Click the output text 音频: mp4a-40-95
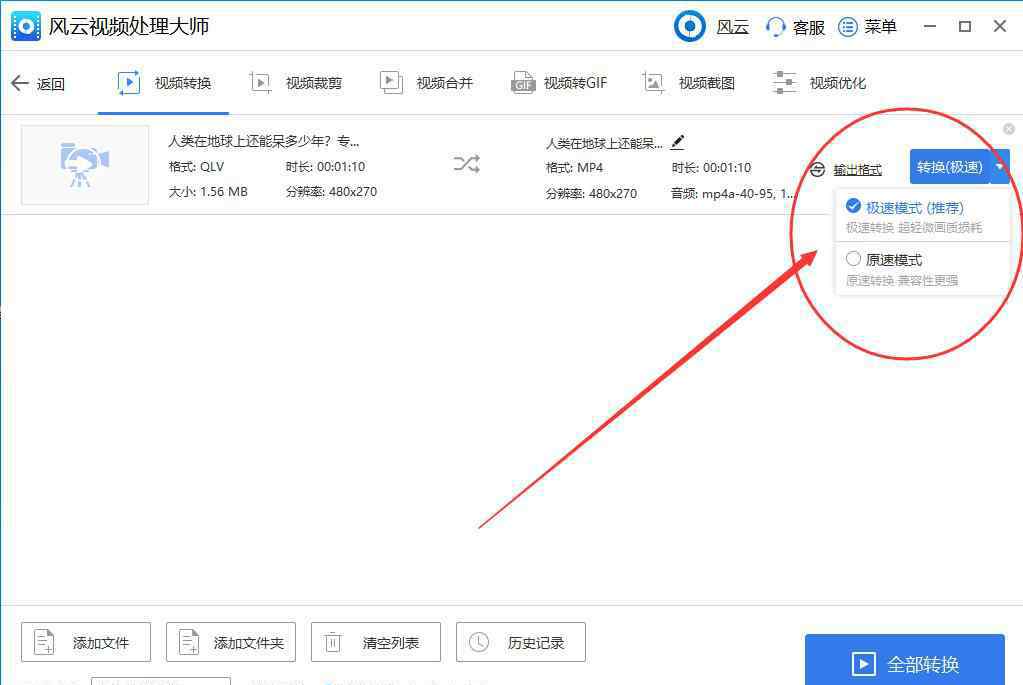Image resolution: width=1023 pixels, height=685 pixels. (733, 193)
